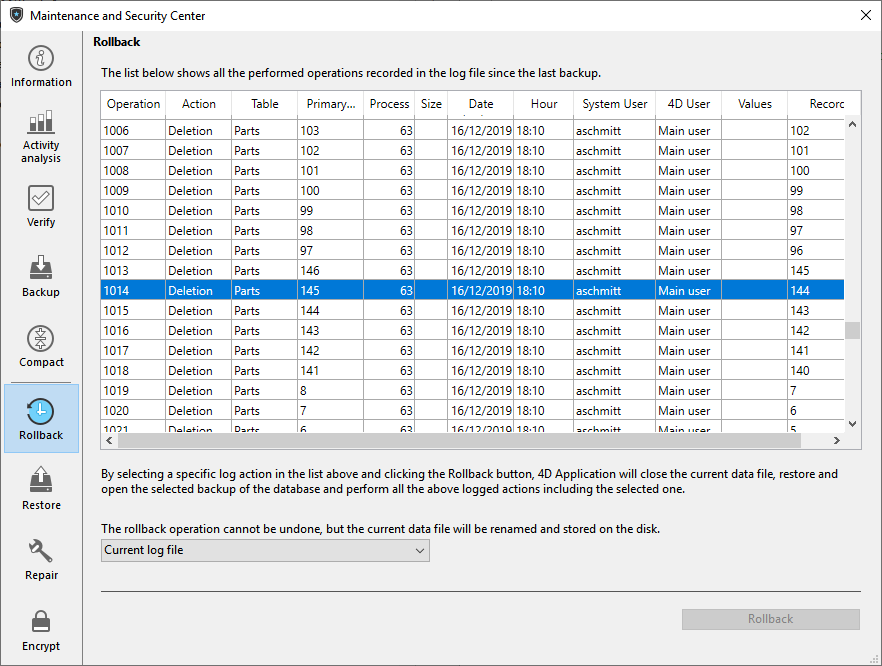Open the Compact page icon
Image resolution: width=882 pixels, height=666 pixels.
[x=41, y=339]
